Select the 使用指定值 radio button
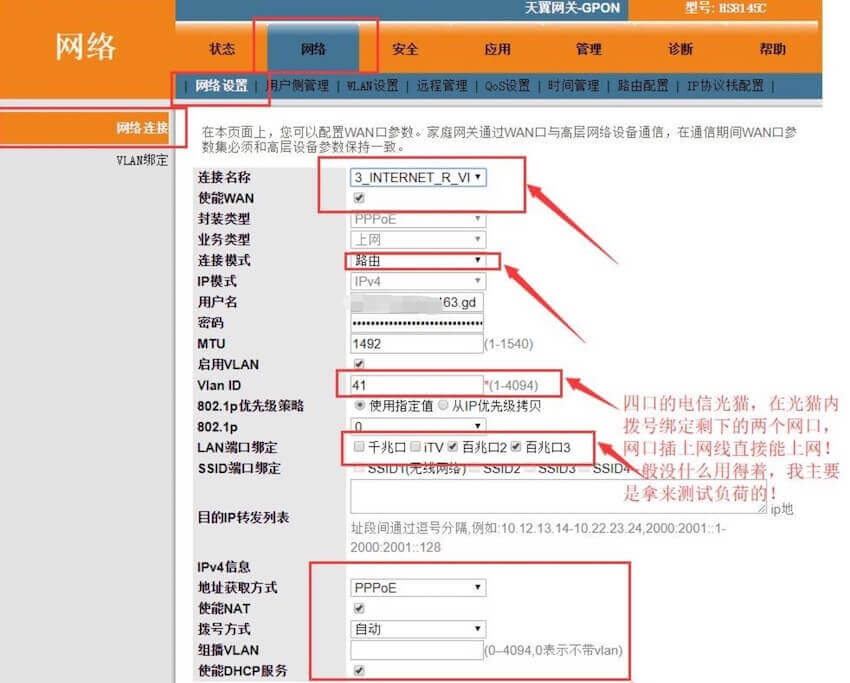 (357, 404)
